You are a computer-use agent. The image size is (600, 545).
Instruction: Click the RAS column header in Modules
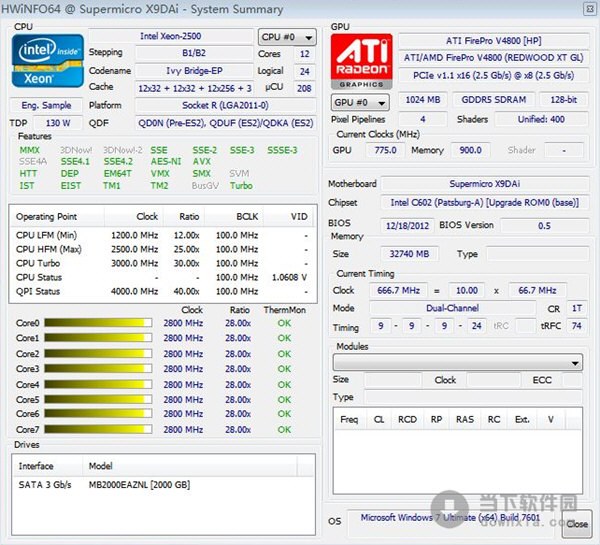point(465,419)
